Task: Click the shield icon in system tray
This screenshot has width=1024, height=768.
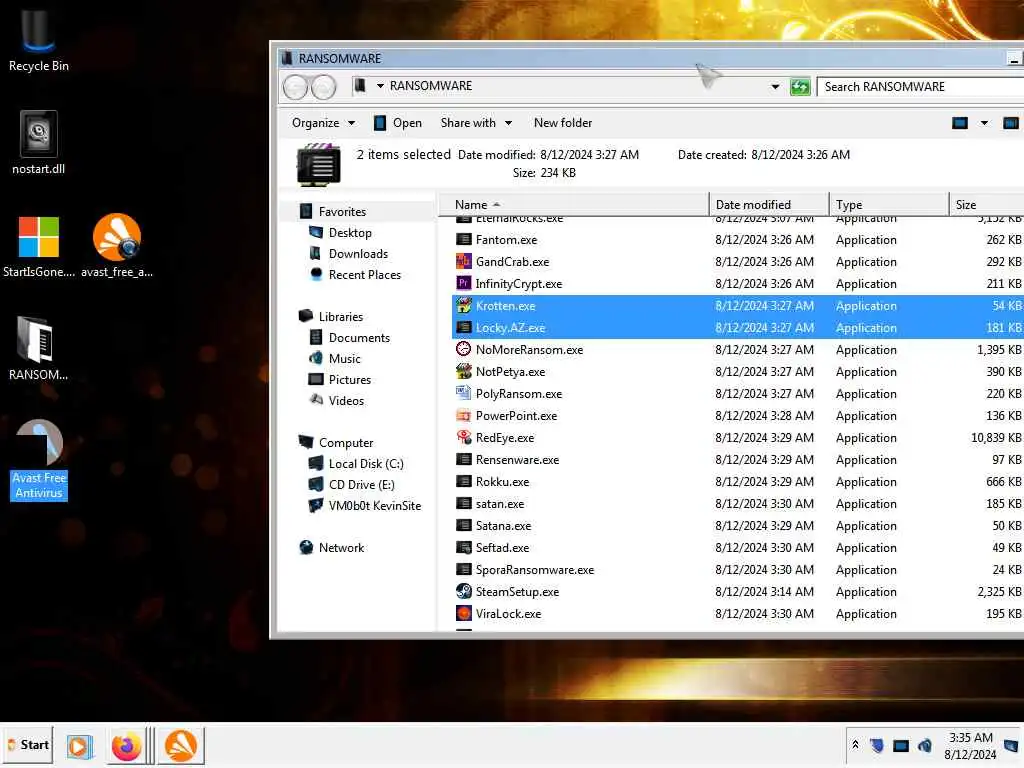Action: (x=877, y=745)
